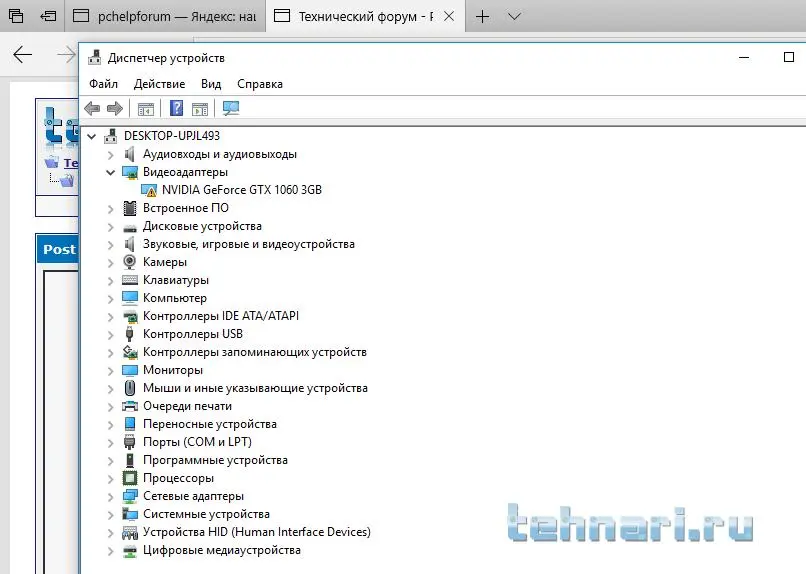Viewport: 806px width, 574px height.
Task: Select NVIDIA GeForce GTX 1060 3GB device
Action: pyautogui.click(x=242, y=190)
